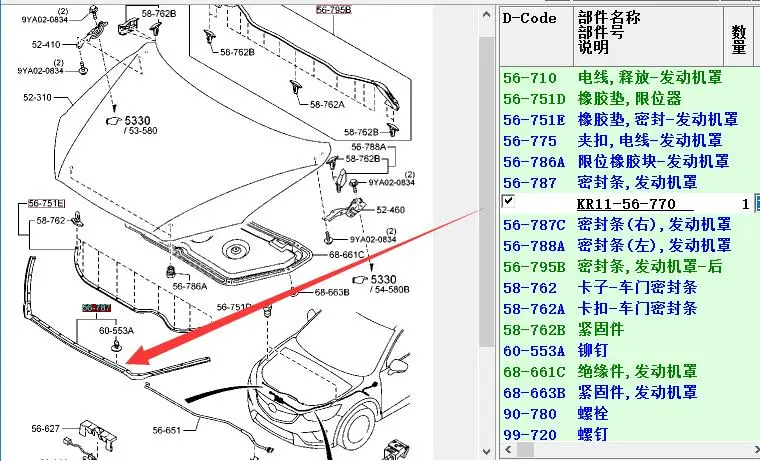The width and height of the screenshot is (760, 461).
Task: Select the 58-762B 紧固件 row
Action: click(629, 330)
